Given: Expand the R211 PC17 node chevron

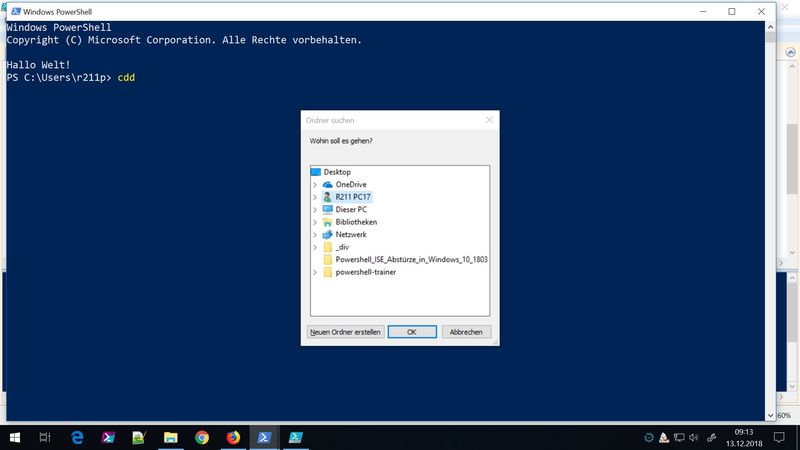Looking at the screenshot, I should point(315,197).
